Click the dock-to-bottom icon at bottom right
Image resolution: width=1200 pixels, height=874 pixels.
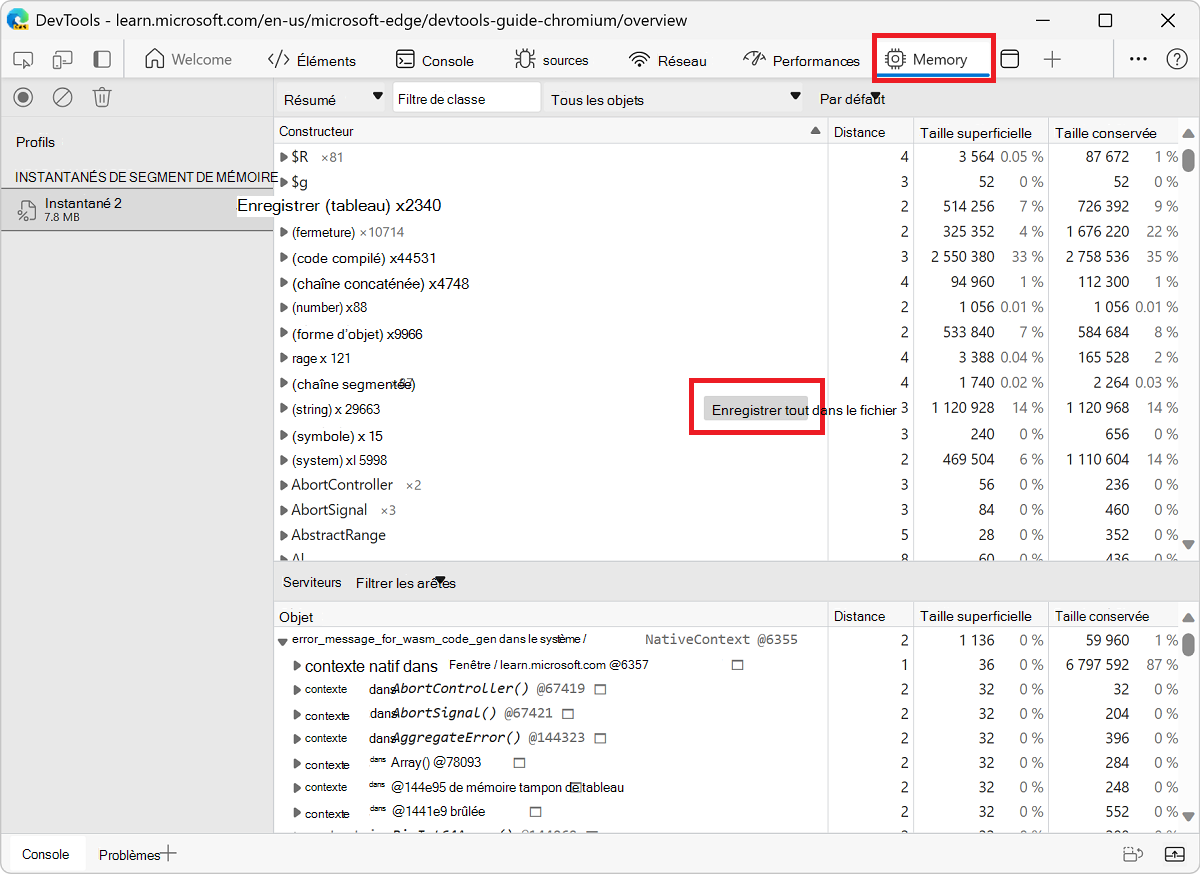(1177, 853)
